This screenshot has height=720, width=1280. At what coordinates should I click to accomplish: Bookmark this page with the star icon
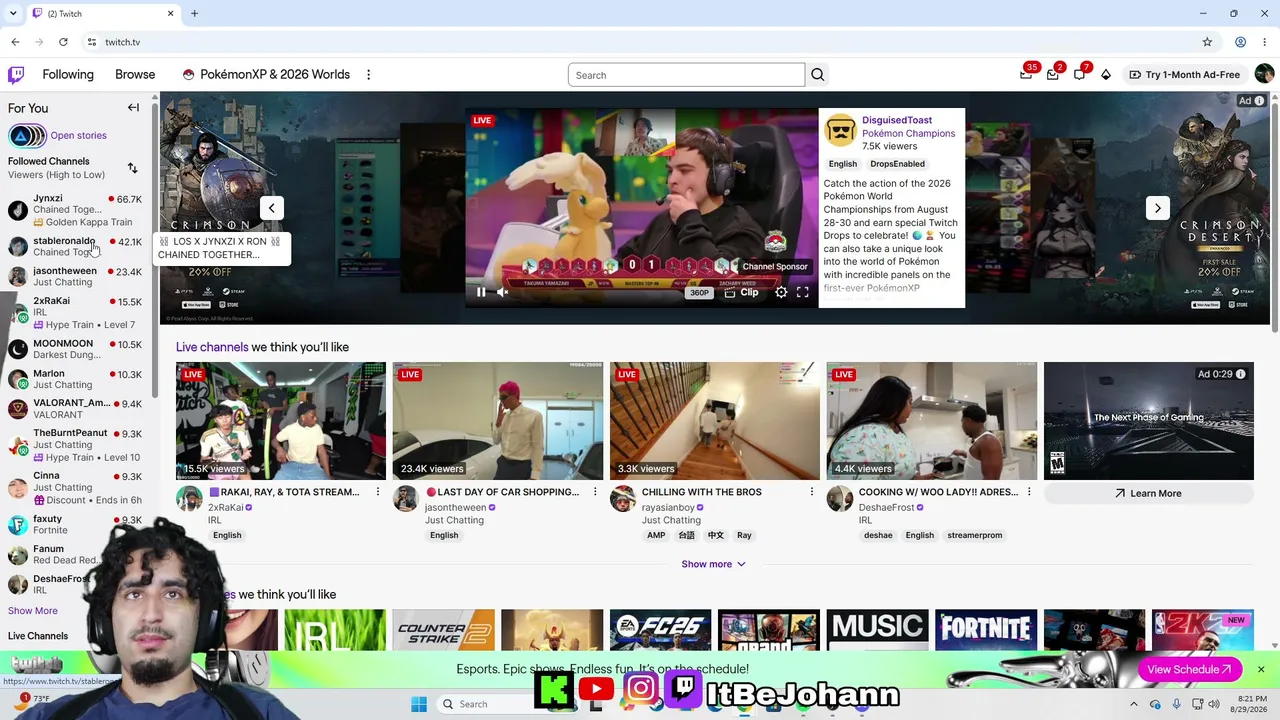pos(1207,42)
